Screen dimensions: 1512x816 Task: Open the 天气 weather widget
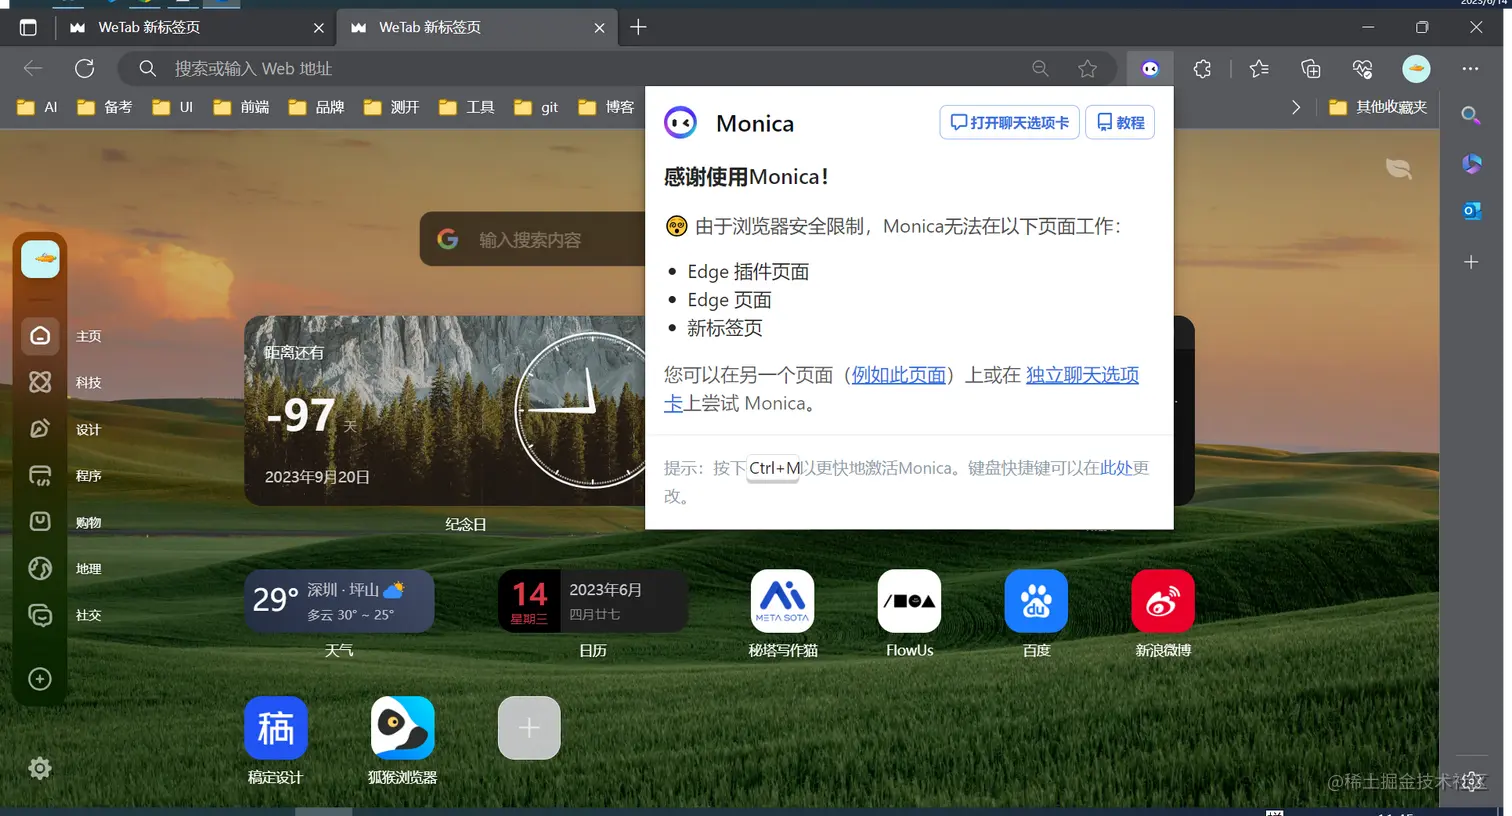(x=339, y=601)
